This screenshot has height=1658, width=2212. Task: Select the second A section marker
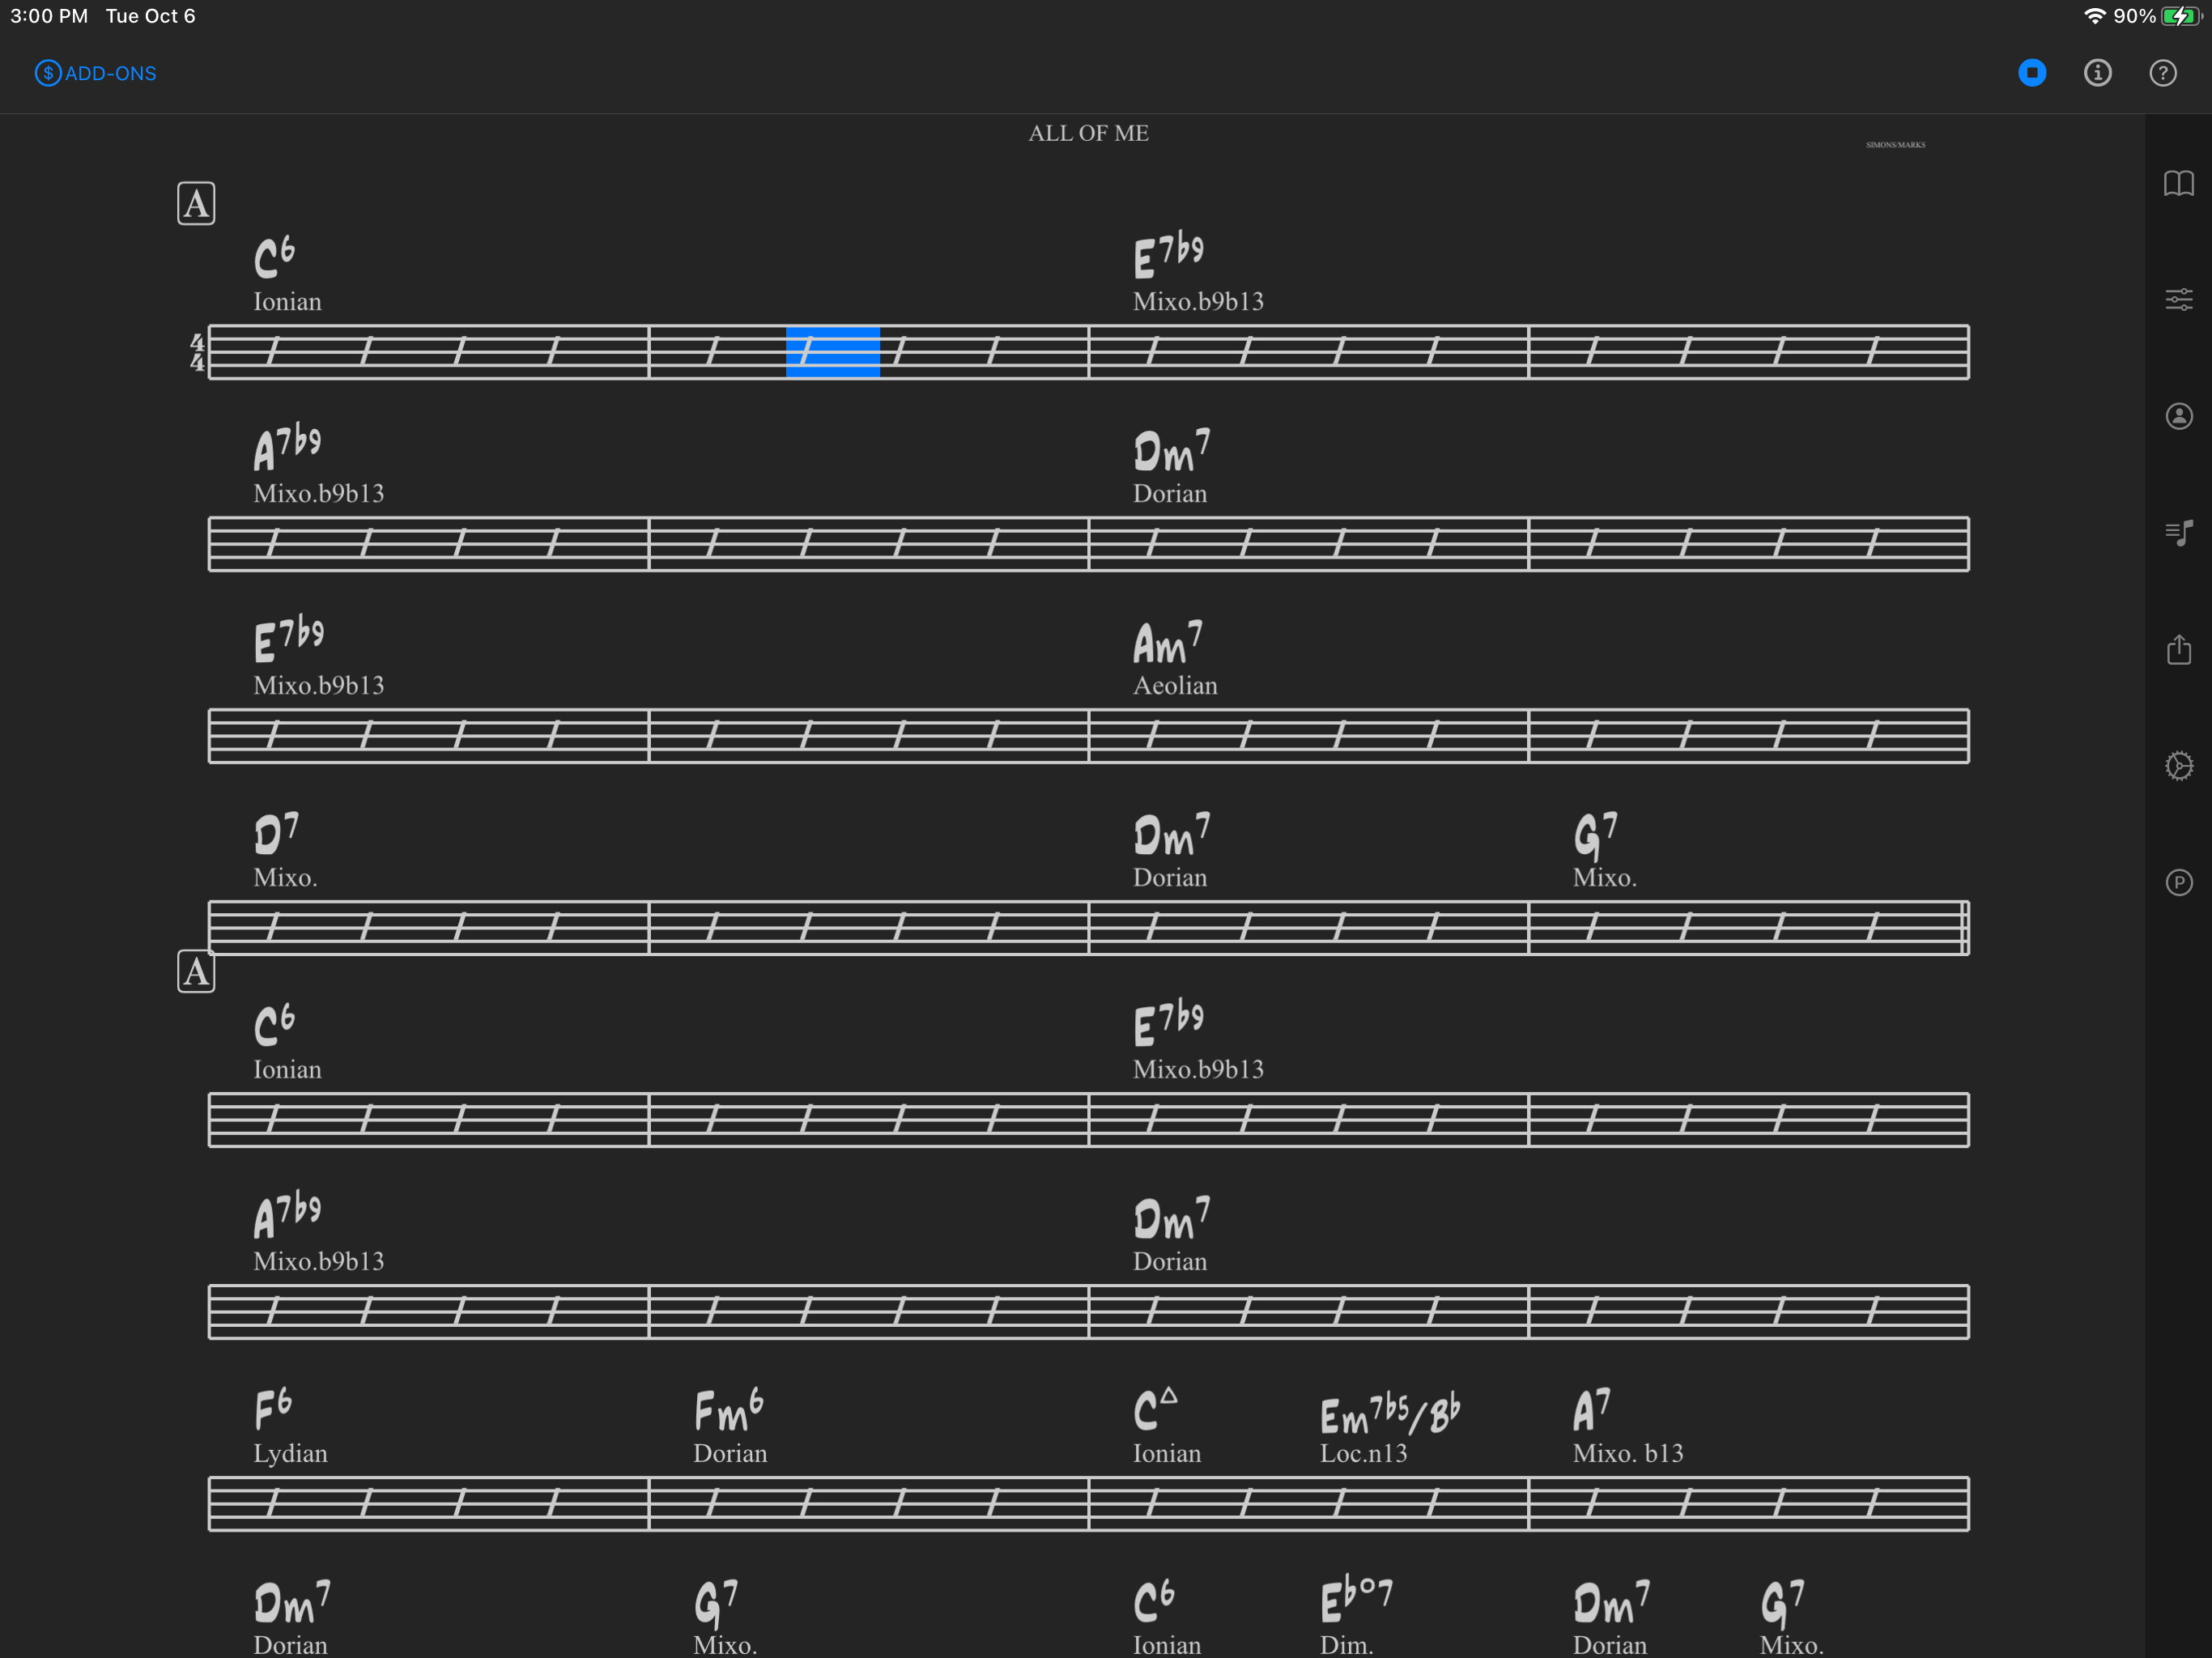click(196, 971)
